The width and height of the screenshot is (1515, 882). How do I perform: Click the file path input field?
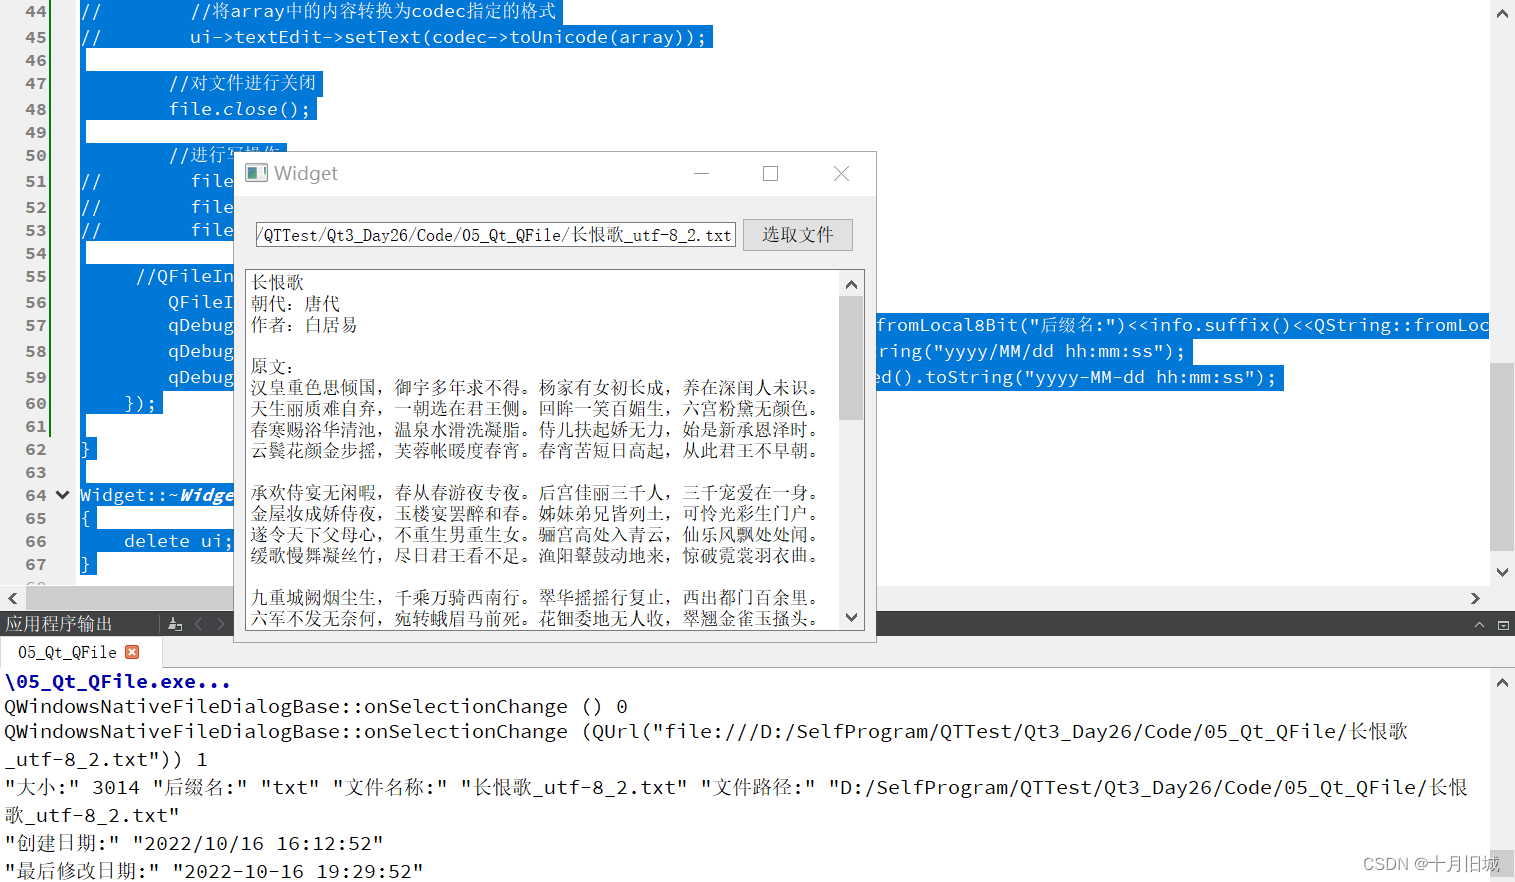[x=496, y=235]
